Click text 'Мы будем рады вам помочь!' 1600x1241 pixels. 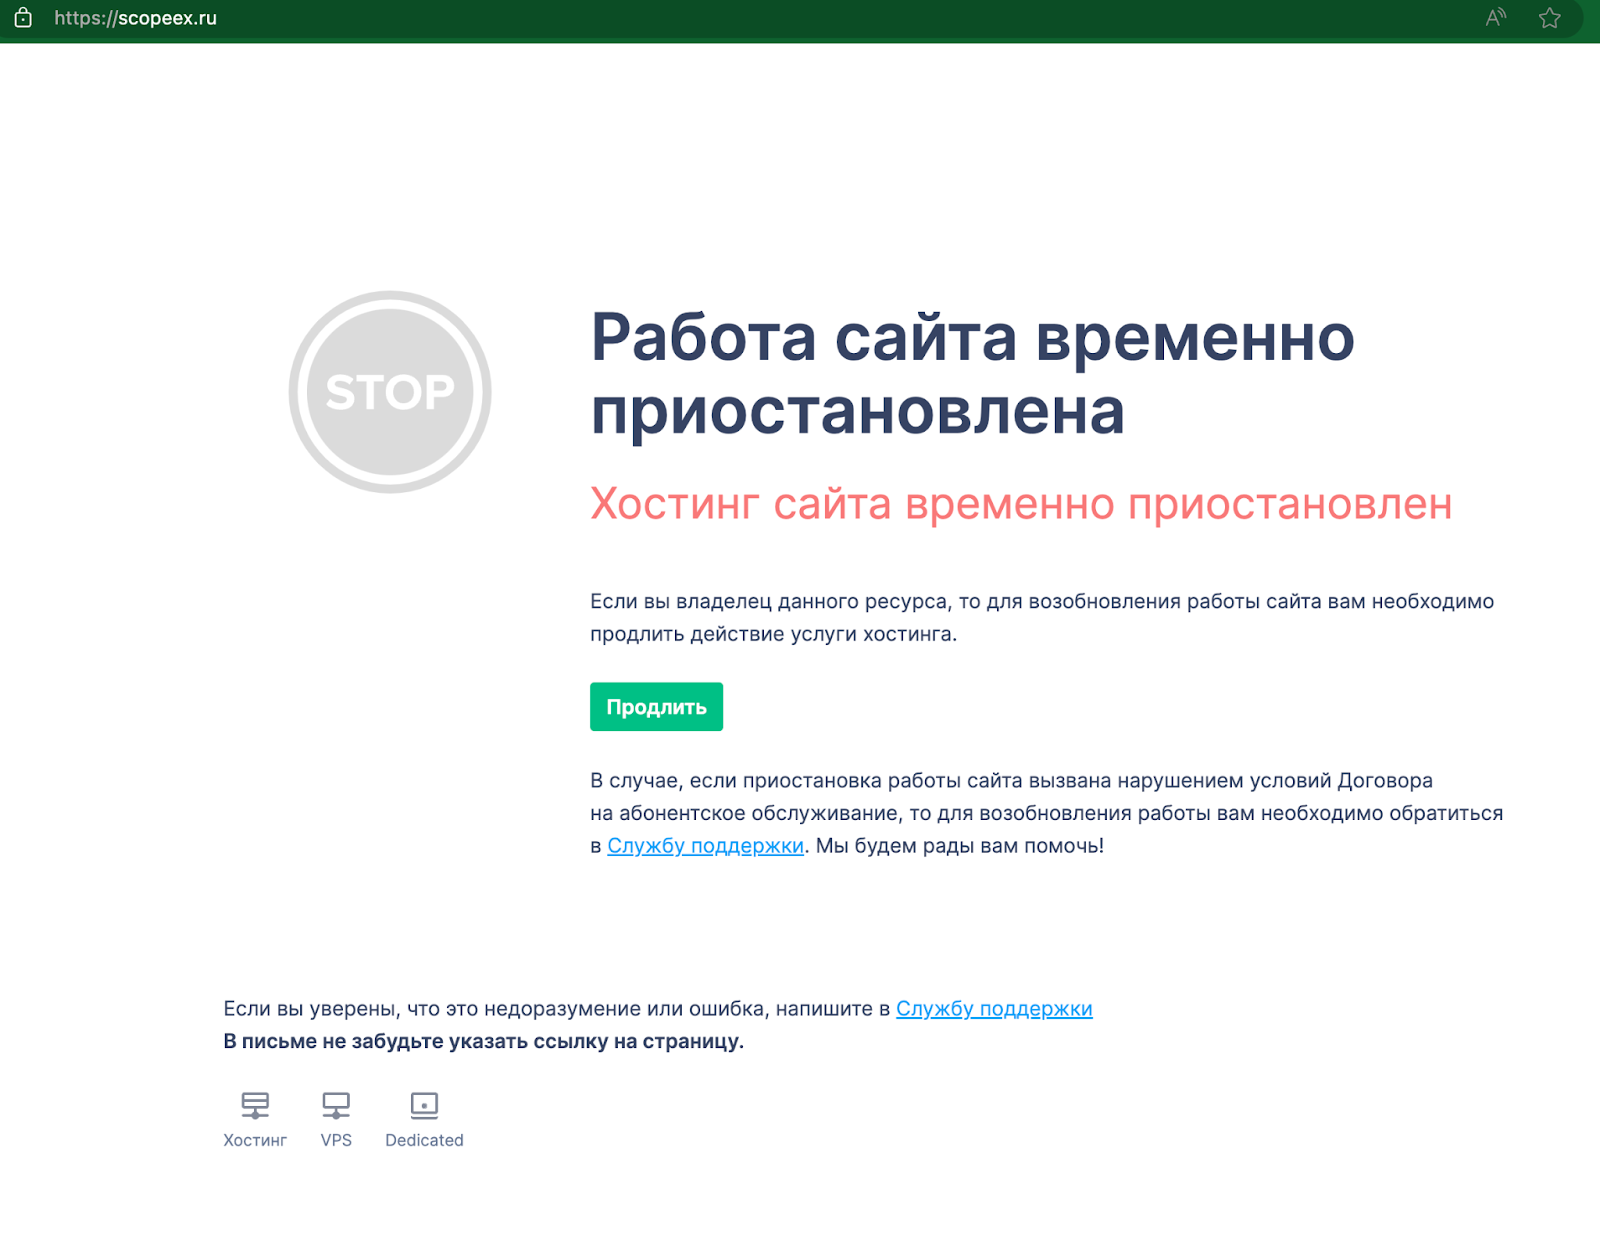pos(960,846)
